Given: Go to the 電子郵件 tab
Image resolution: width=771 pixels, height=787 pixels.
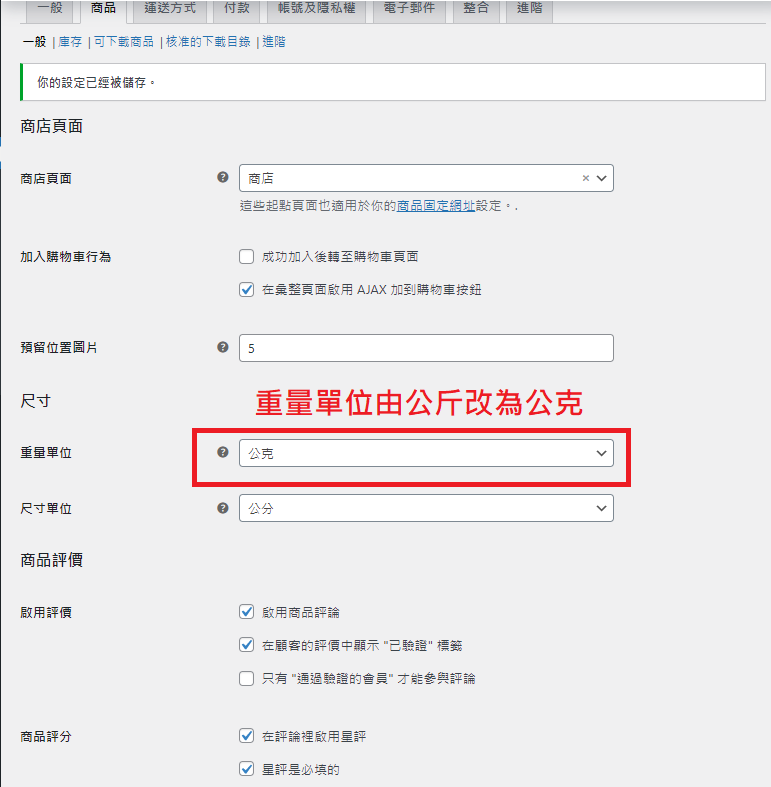Looking at the screenshot, I should click(x=411, y=10).
